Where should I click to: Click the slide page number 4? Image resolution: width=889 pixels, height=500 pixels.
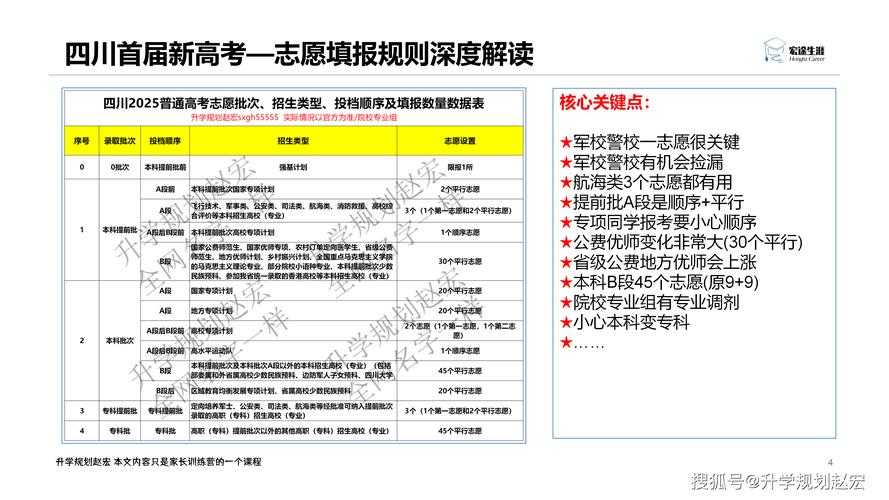coord(830,462)
